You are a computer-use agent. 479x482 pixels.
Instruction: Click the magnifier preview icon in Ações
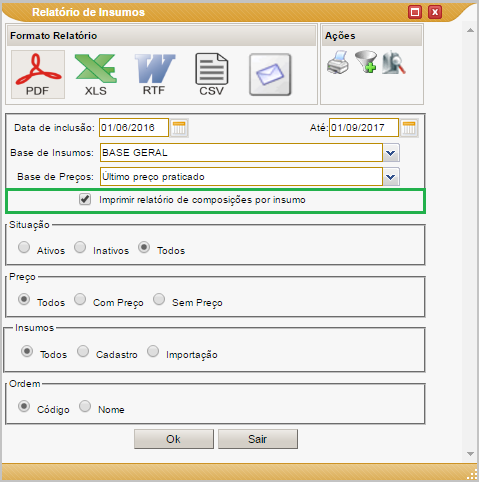[394, 62]
